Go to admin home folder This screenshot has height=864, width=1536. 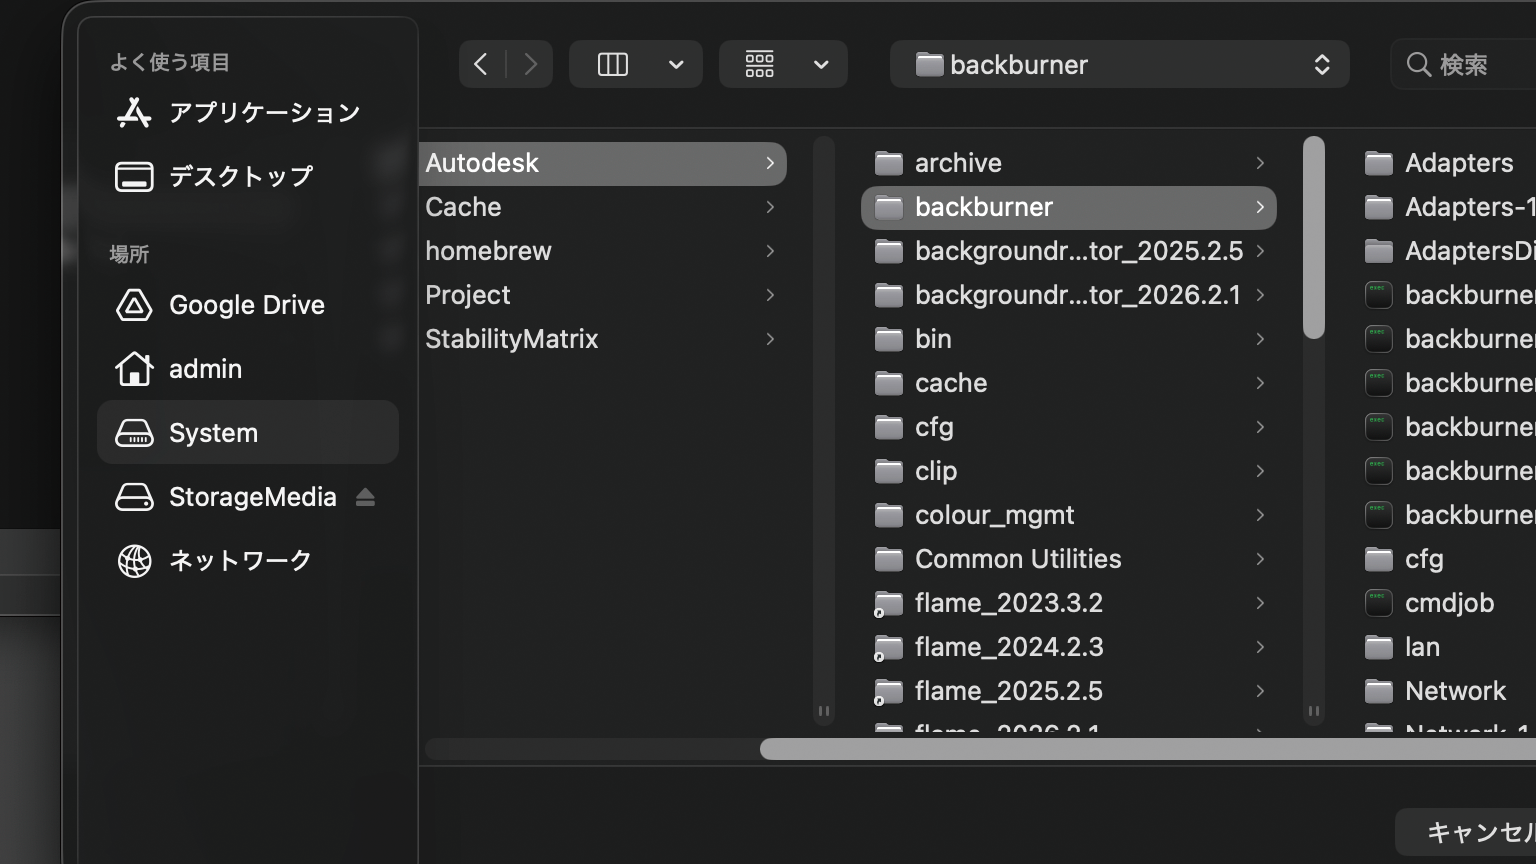click(x=205, y=369)
